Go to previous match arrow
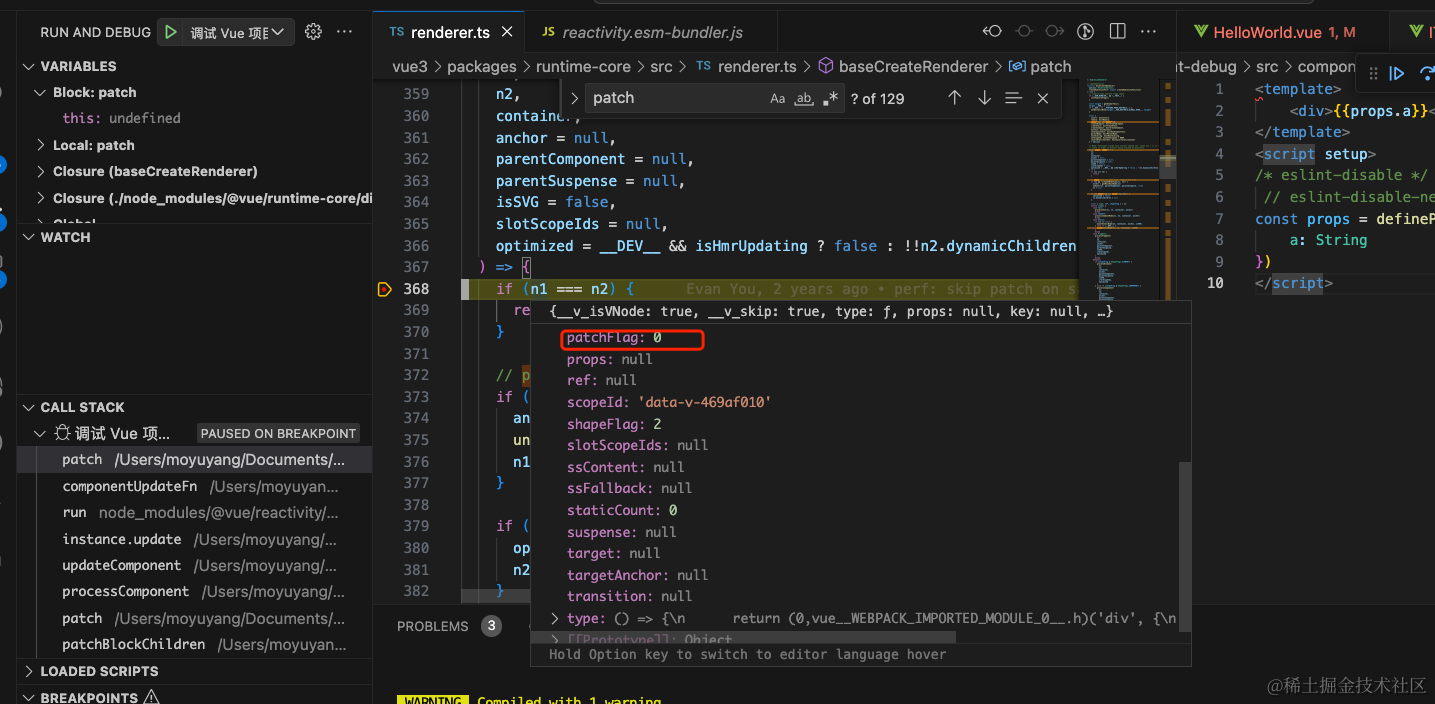 tap(954, 98)
